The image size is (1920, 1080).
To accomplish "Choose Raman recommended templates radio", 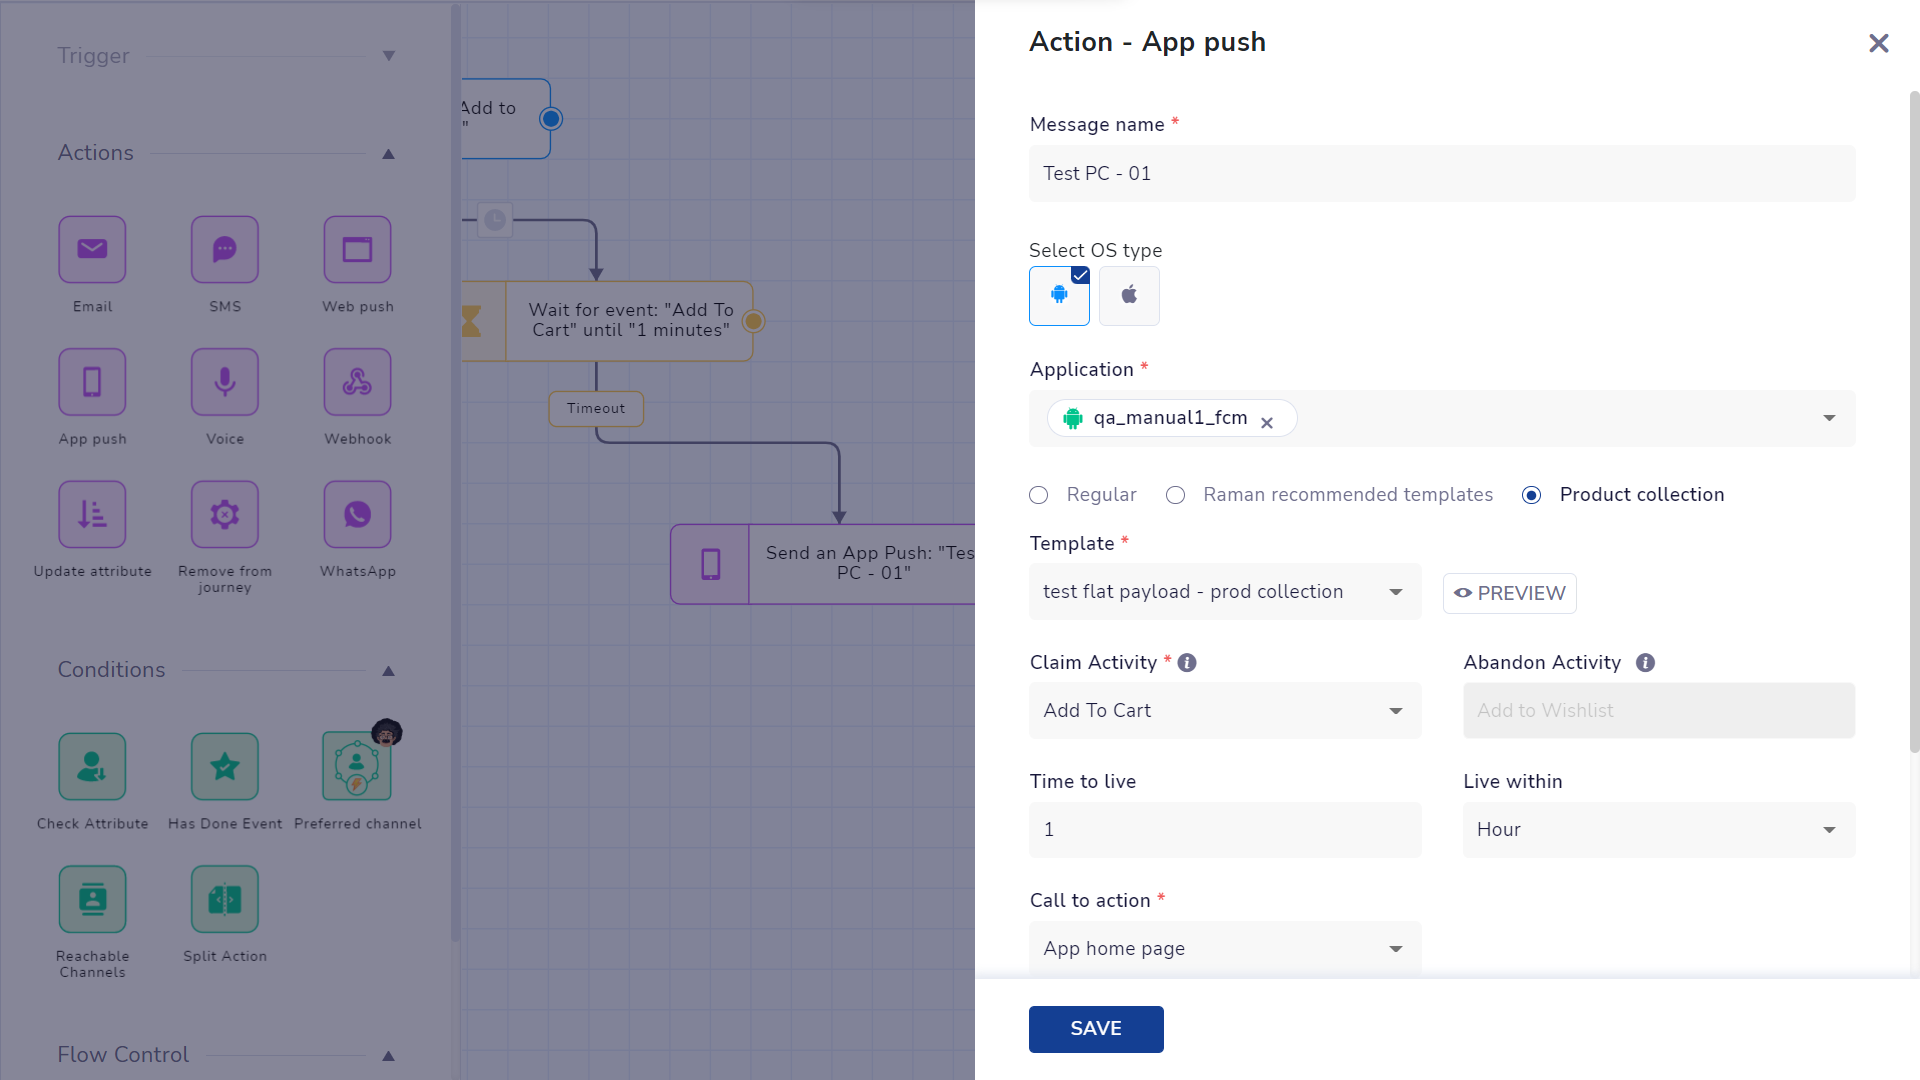I will (x=1176, y=495).
